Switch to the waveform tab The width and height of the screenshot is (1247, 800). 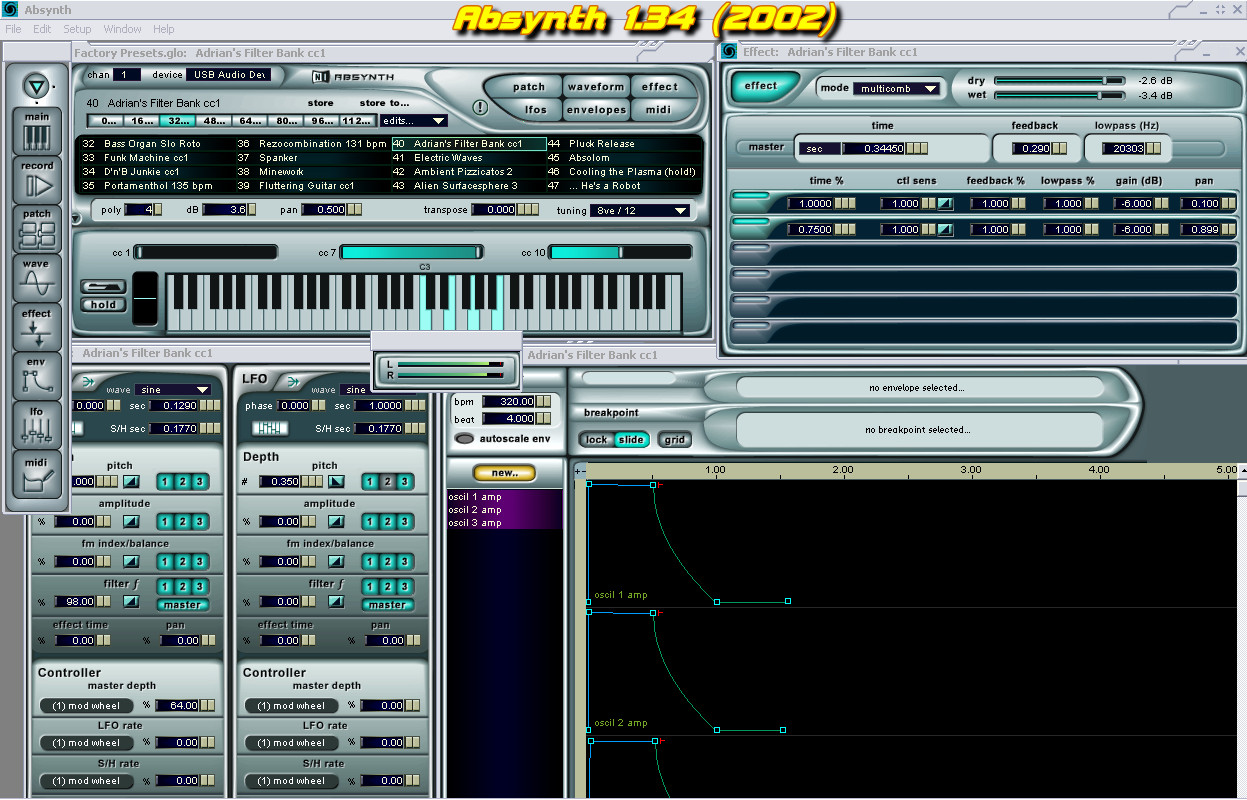(x=596, y=87)
